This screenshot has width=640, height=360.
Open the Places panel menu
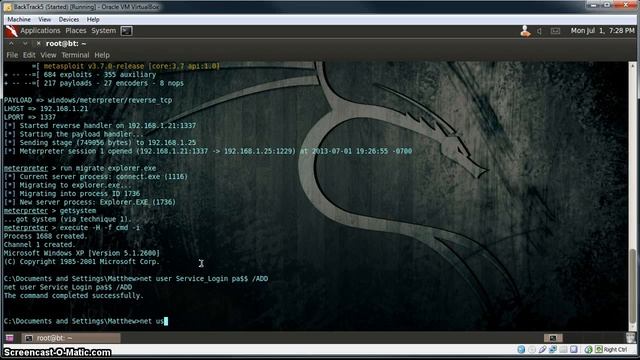76,31
